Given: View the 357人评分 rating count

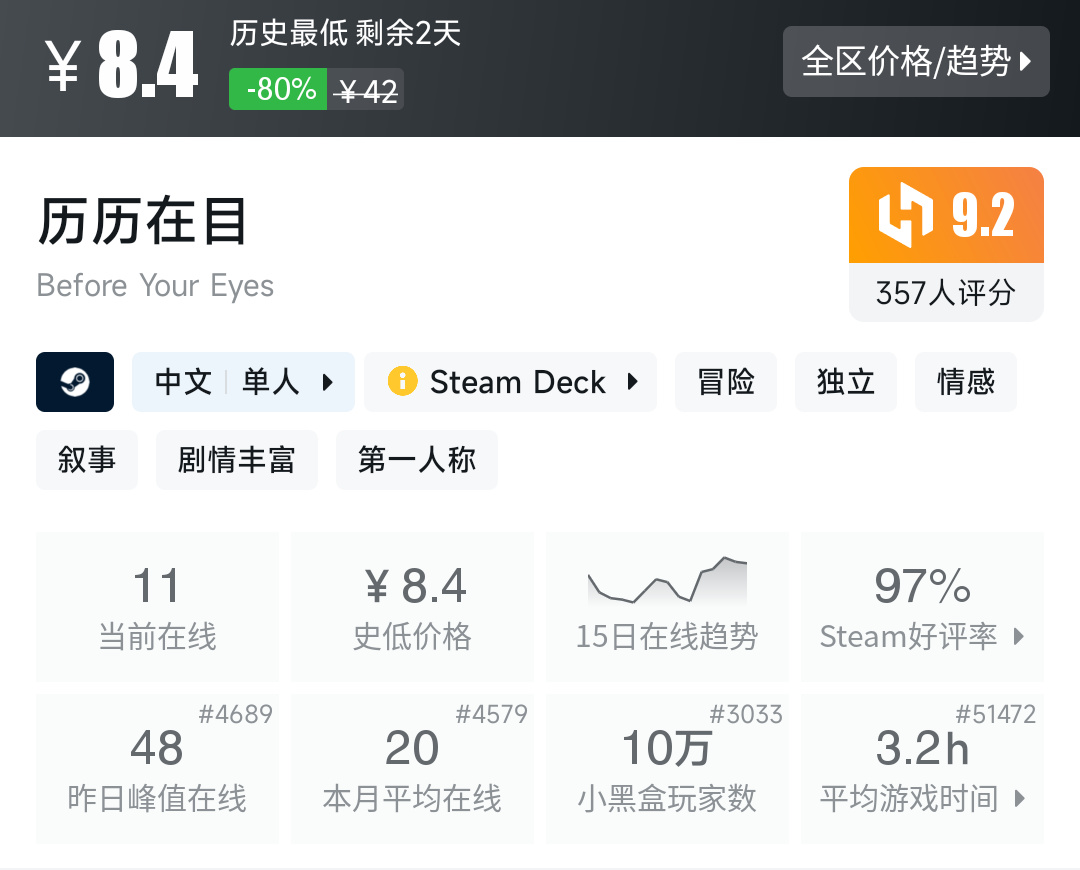Looking at the screenshot, I should [946, 293].
